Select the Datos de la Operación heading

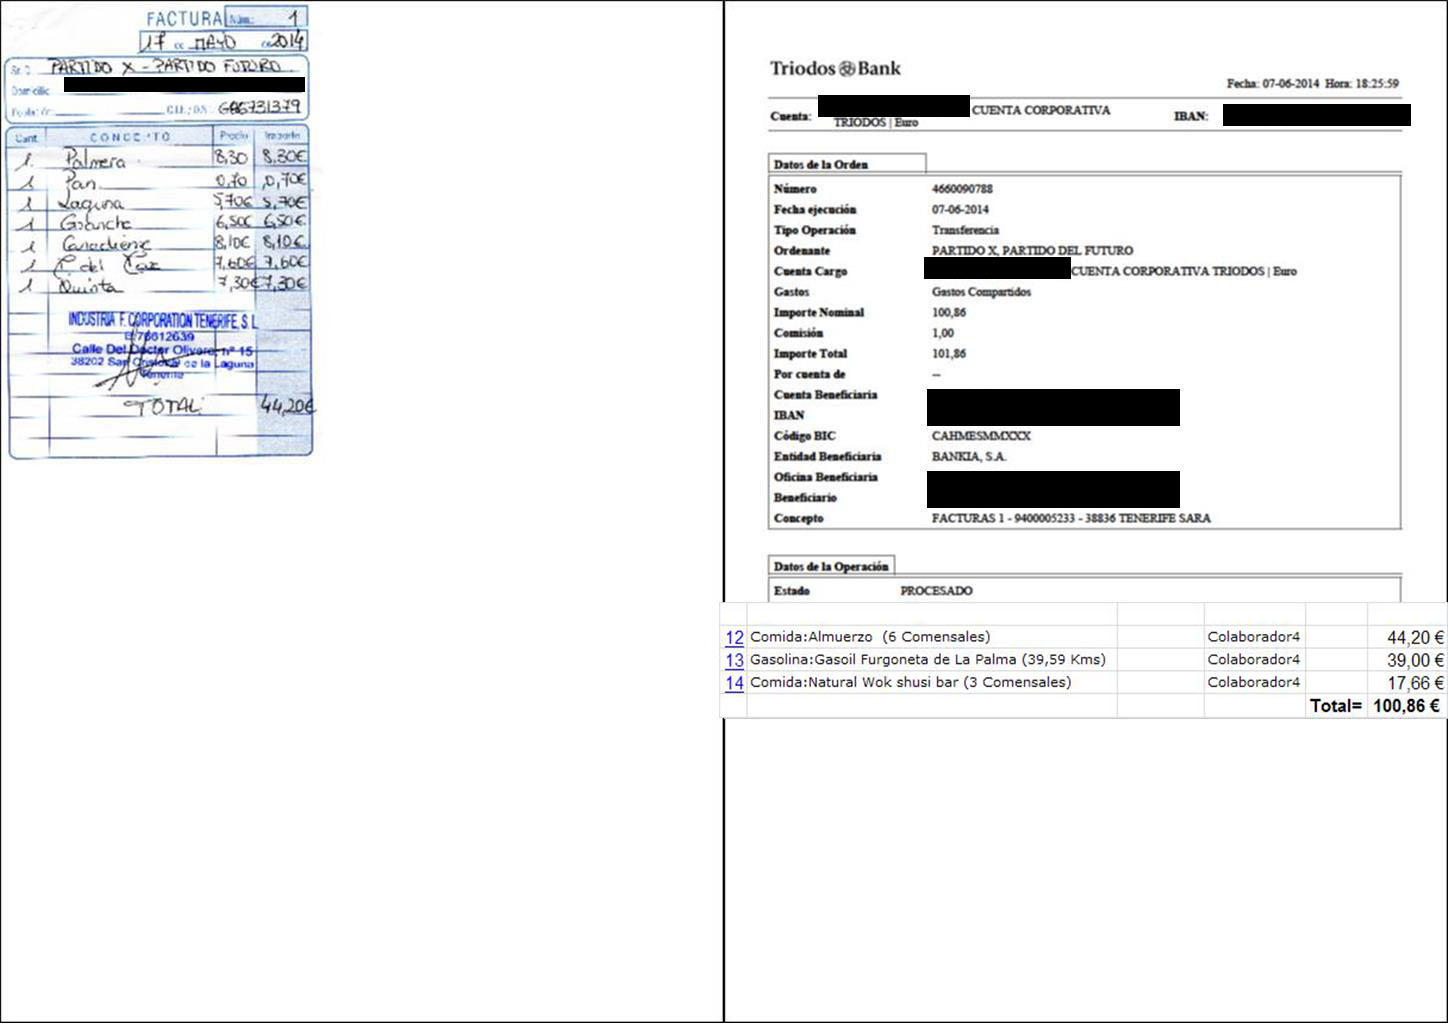(x=831, y=566)
